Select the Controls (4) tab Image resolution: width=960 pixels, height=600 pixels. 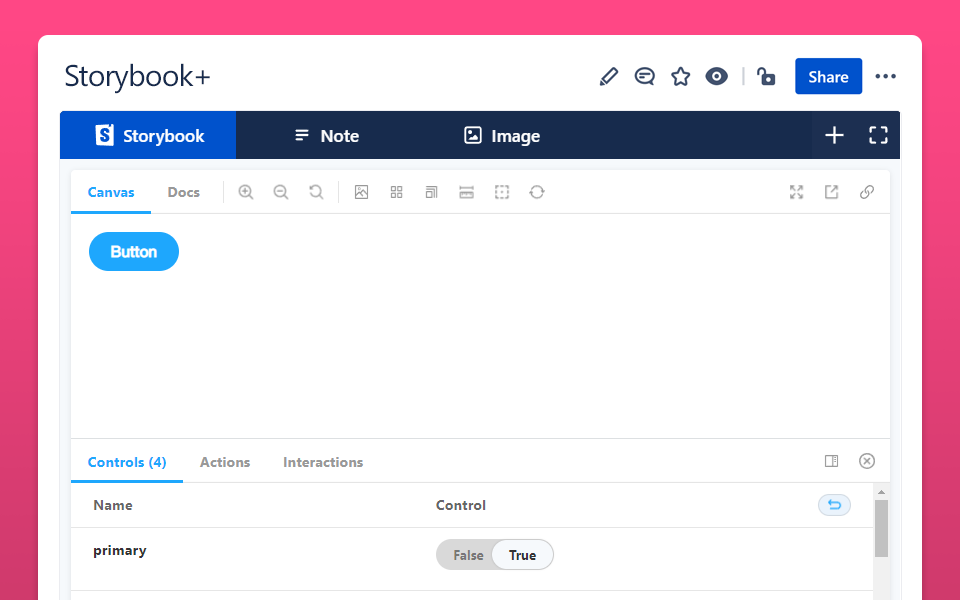127,462
